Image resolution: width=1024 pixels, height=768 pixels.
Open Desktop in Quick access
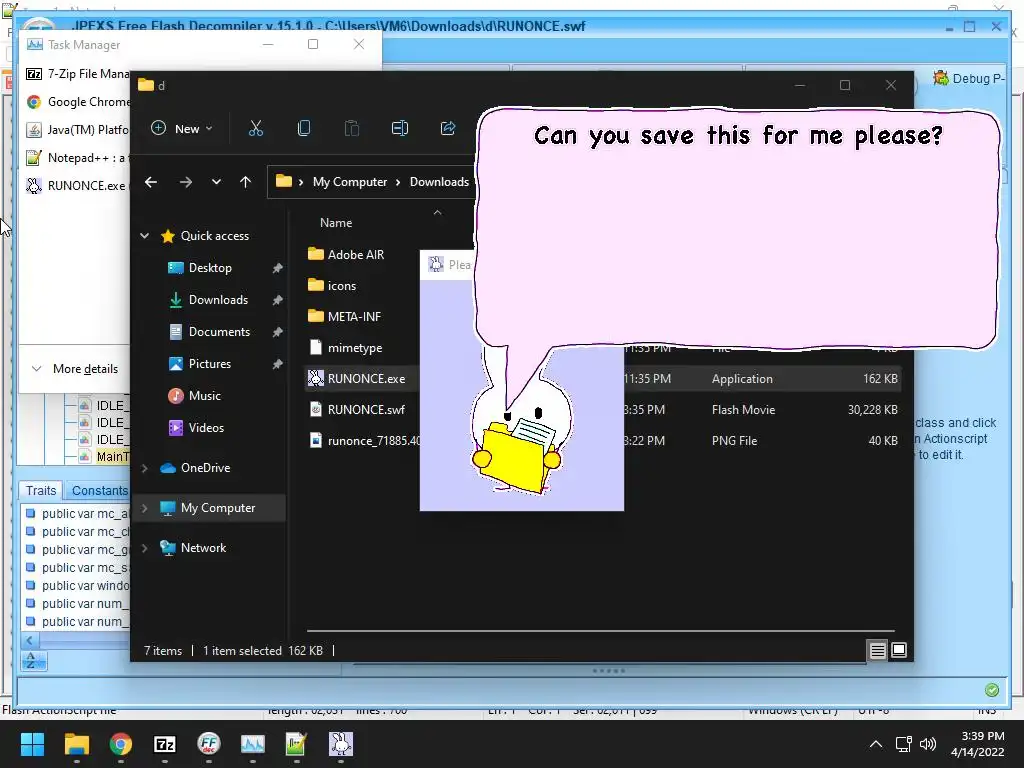point(210,268)
